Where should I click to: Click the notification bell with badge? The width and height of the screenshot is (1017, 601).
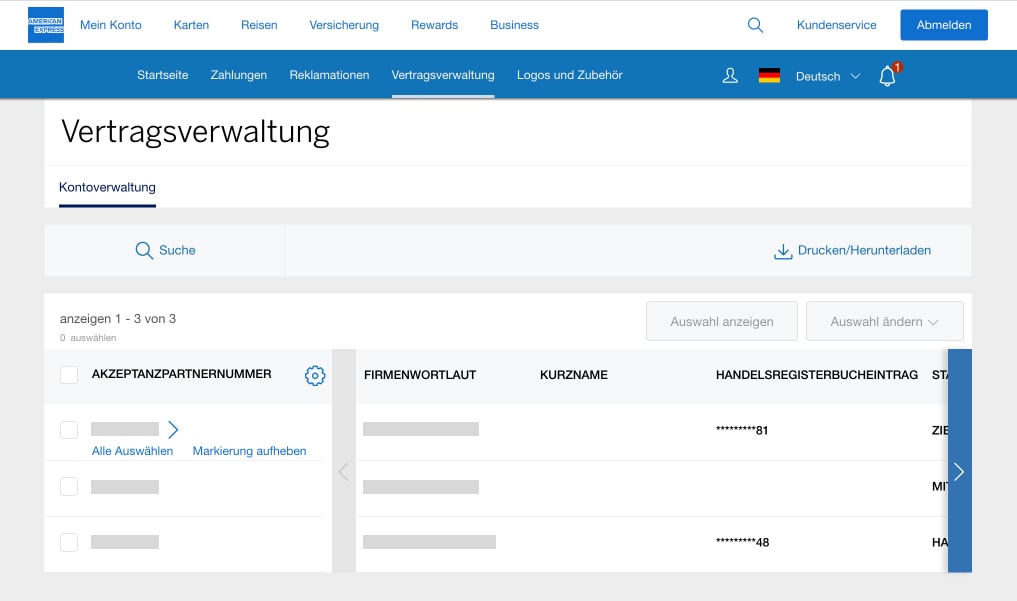click(887, 75)
